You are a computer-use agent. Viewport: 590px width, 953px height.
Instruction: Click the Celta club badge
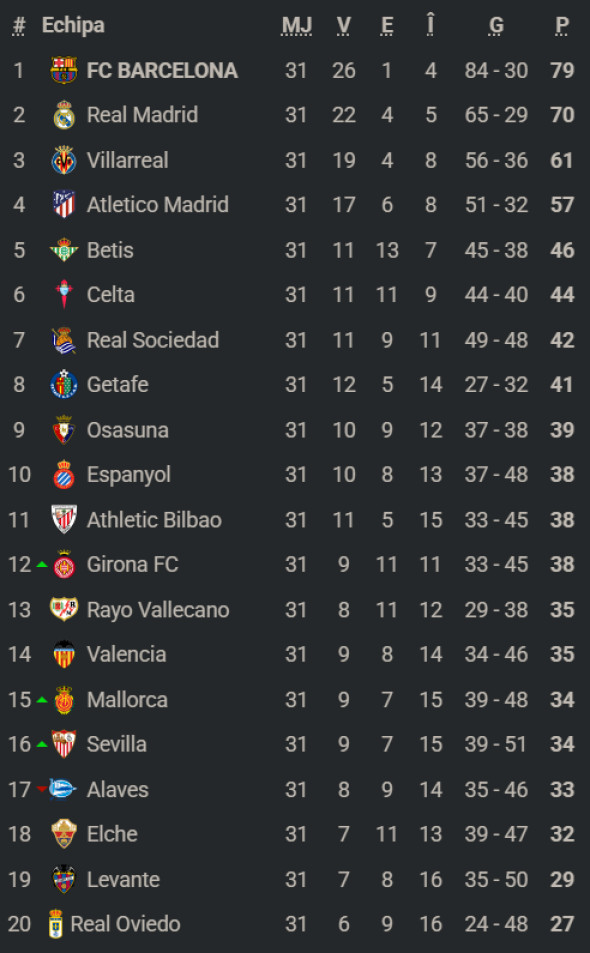pyautogui.click(x=63, y=295)
